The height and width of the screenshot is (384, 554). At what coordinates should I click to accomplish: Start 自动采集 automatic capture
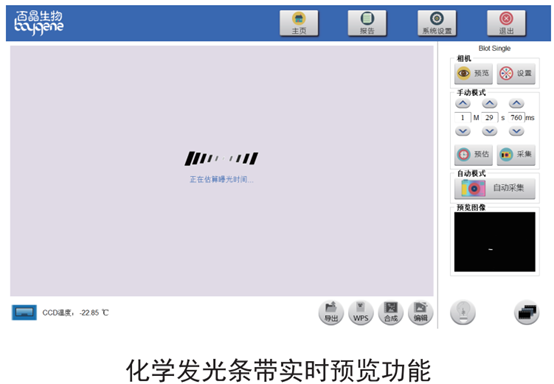point(495,188)
